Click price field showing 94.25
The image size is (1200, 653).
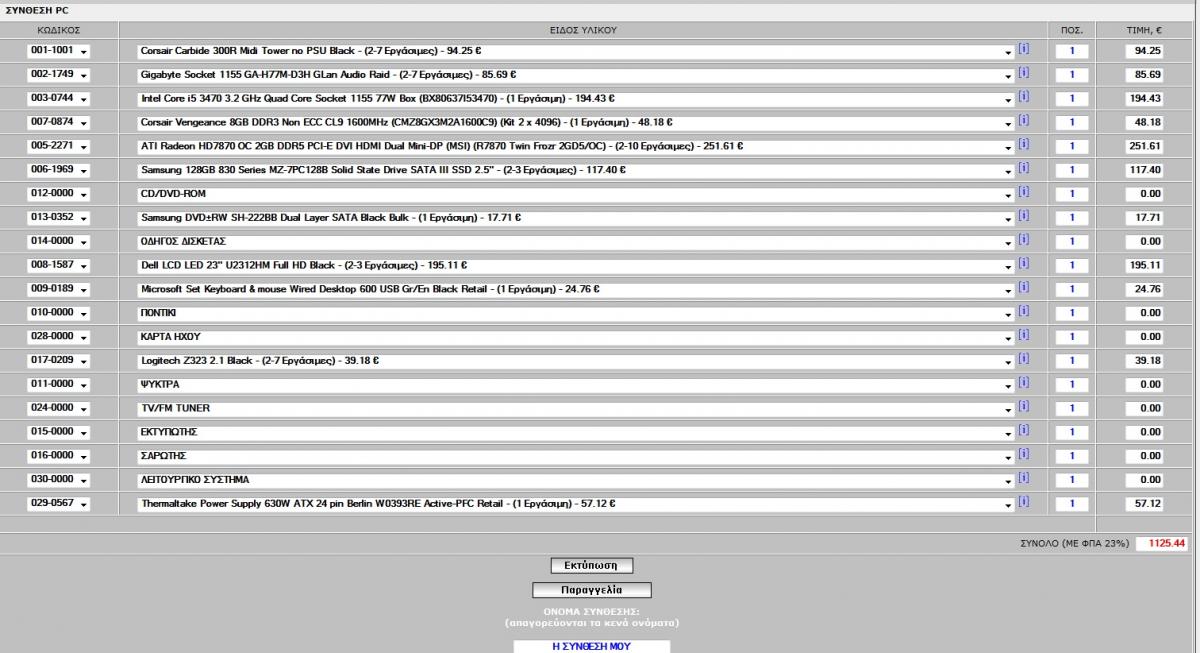pos(1145,51)
